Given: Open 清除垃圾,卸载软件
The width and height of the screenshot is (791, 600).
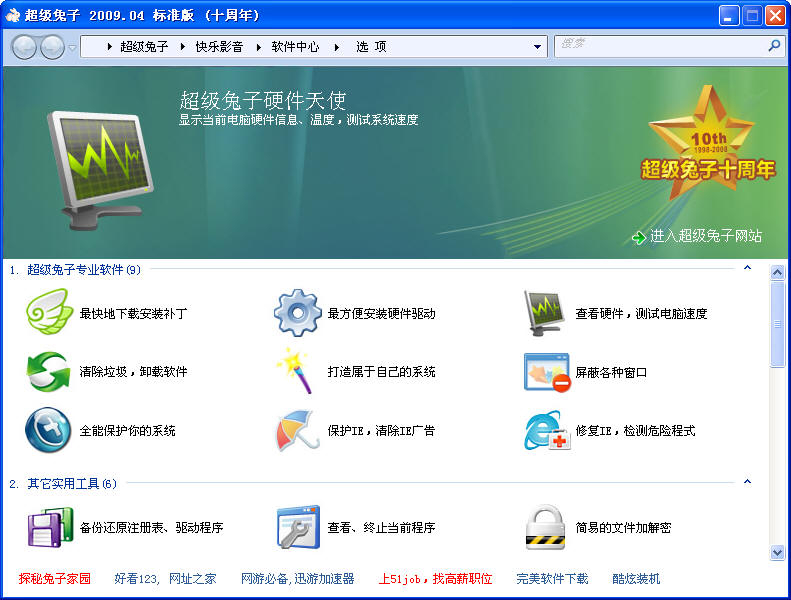Looking at the screenshot, I should point(133,372).
